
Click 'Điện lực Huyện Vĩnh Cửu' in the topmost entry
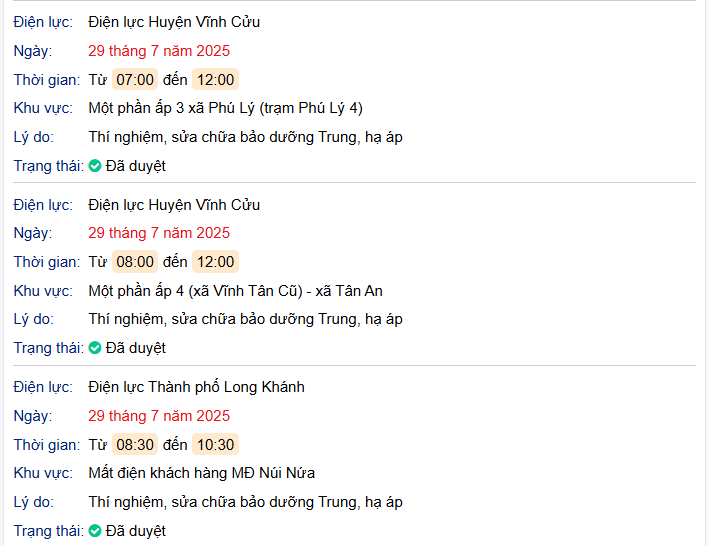point(174,22)
